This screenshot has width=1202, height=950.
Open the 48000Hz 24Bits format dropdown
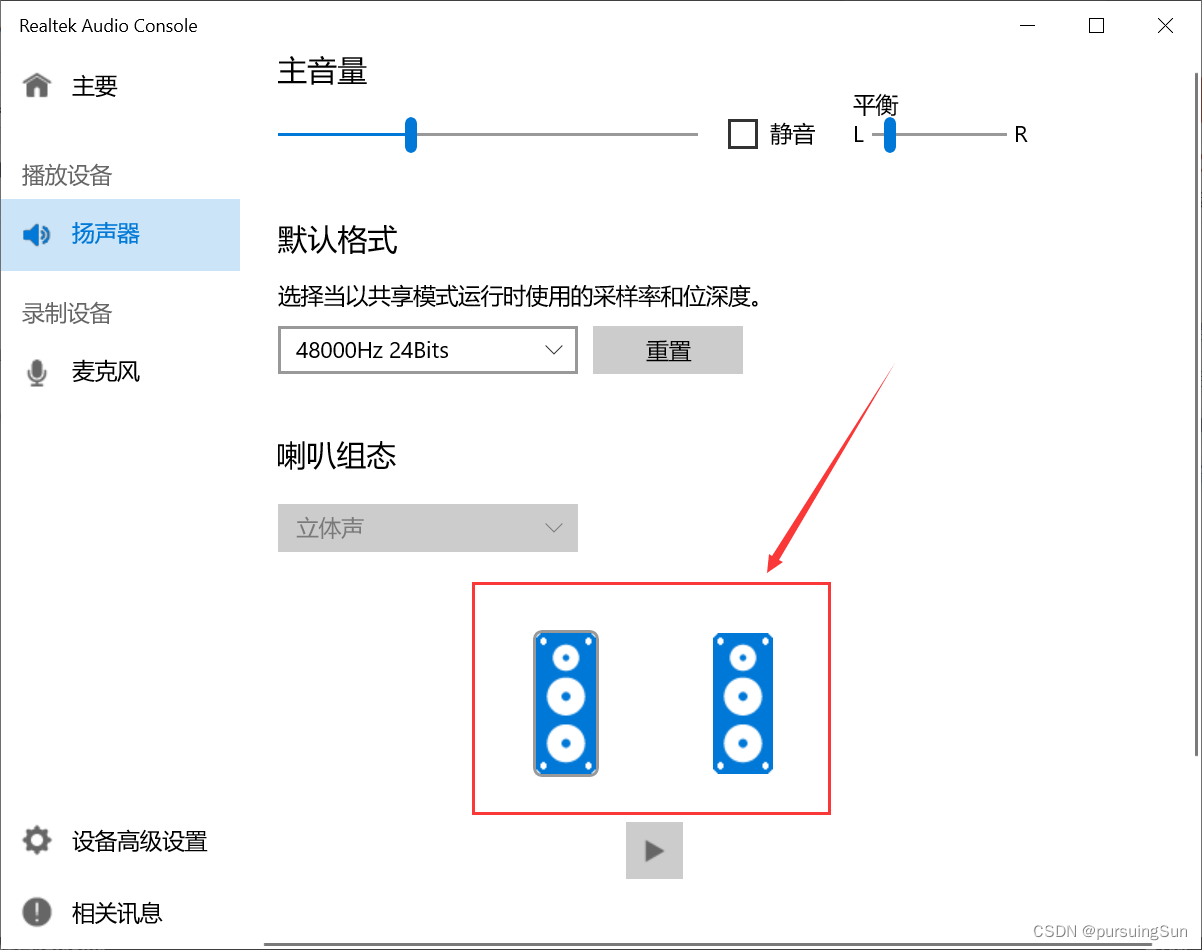pos(428,350)
